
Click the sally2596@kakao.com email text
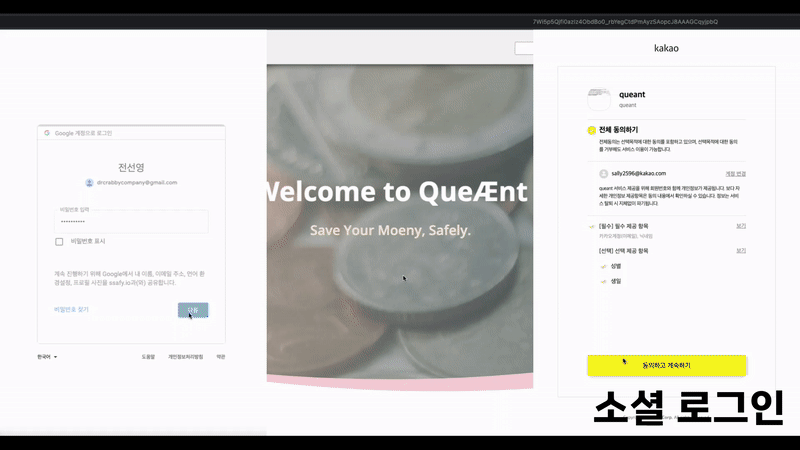point(639,174)
